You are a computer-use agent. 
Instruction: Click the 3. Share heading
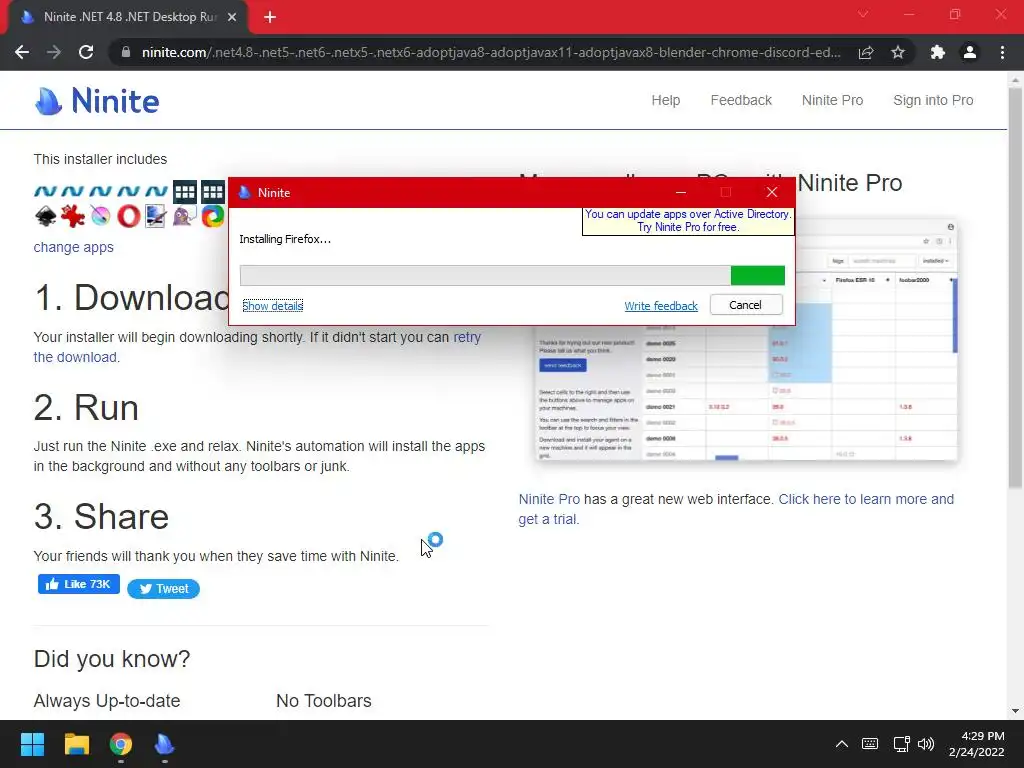(x=101, y=517)
